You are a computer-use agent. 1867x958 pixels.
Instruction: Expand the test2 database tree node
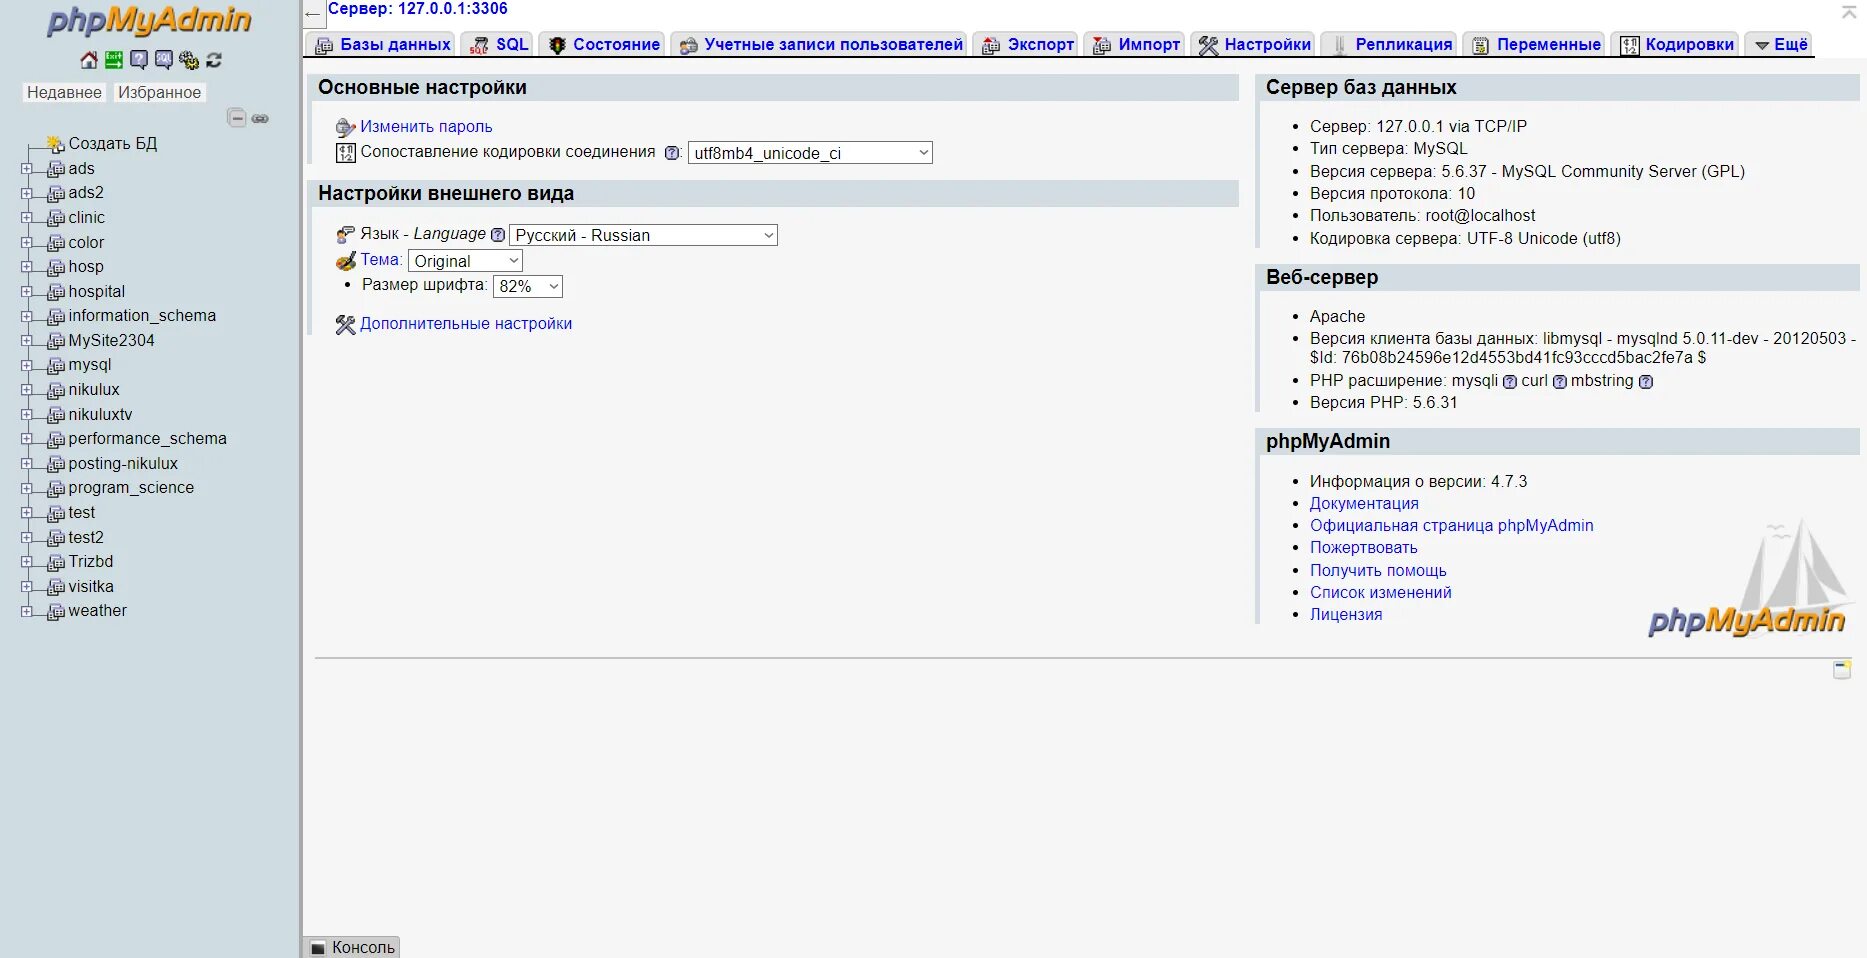[x=27, y=537]
